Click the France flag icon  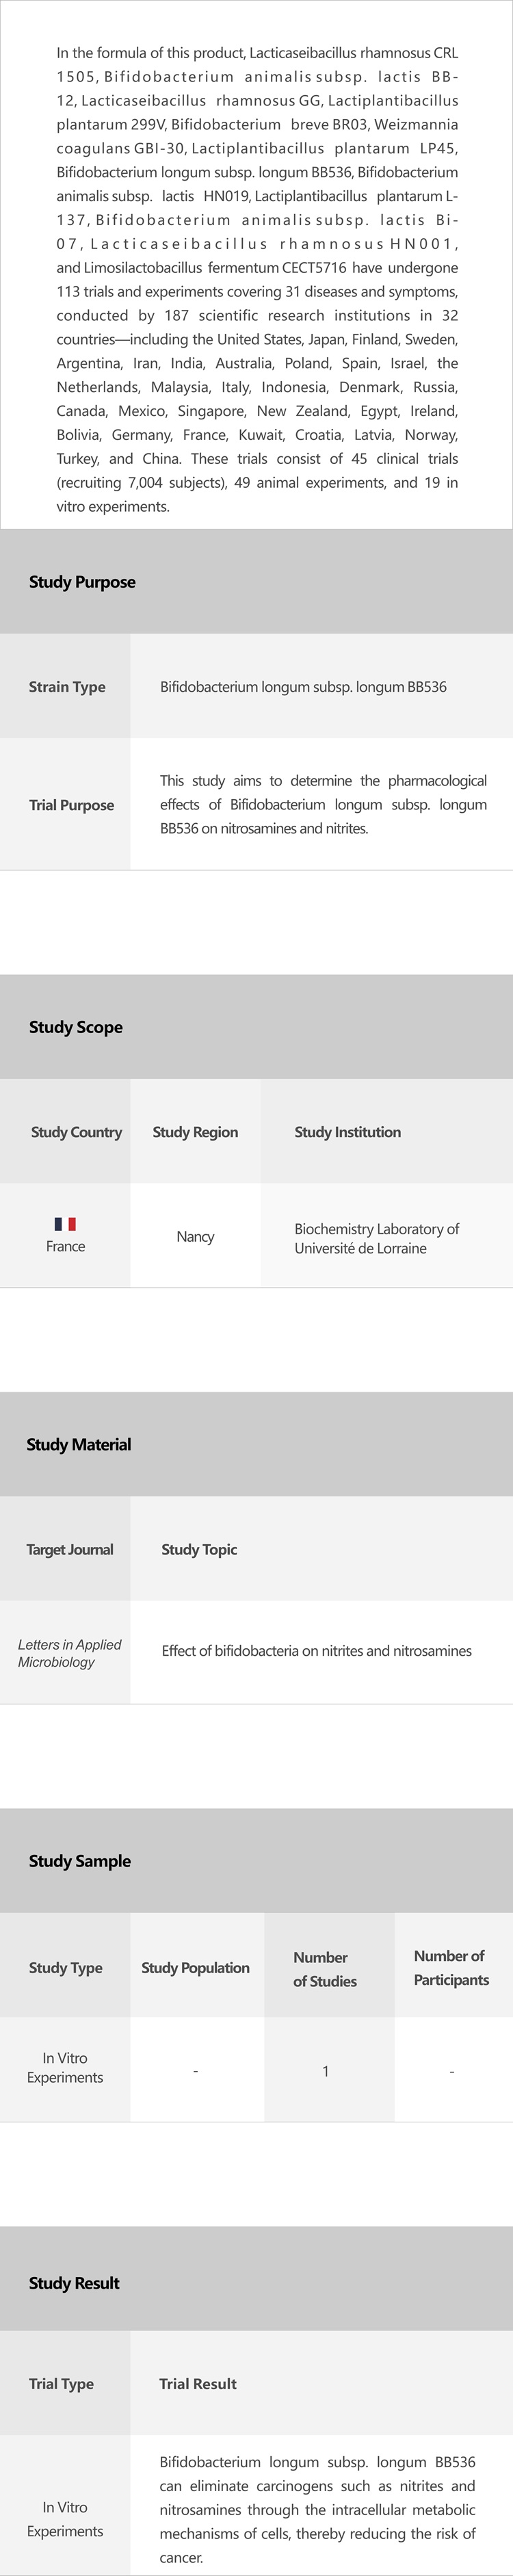[x=65, y=1223]
